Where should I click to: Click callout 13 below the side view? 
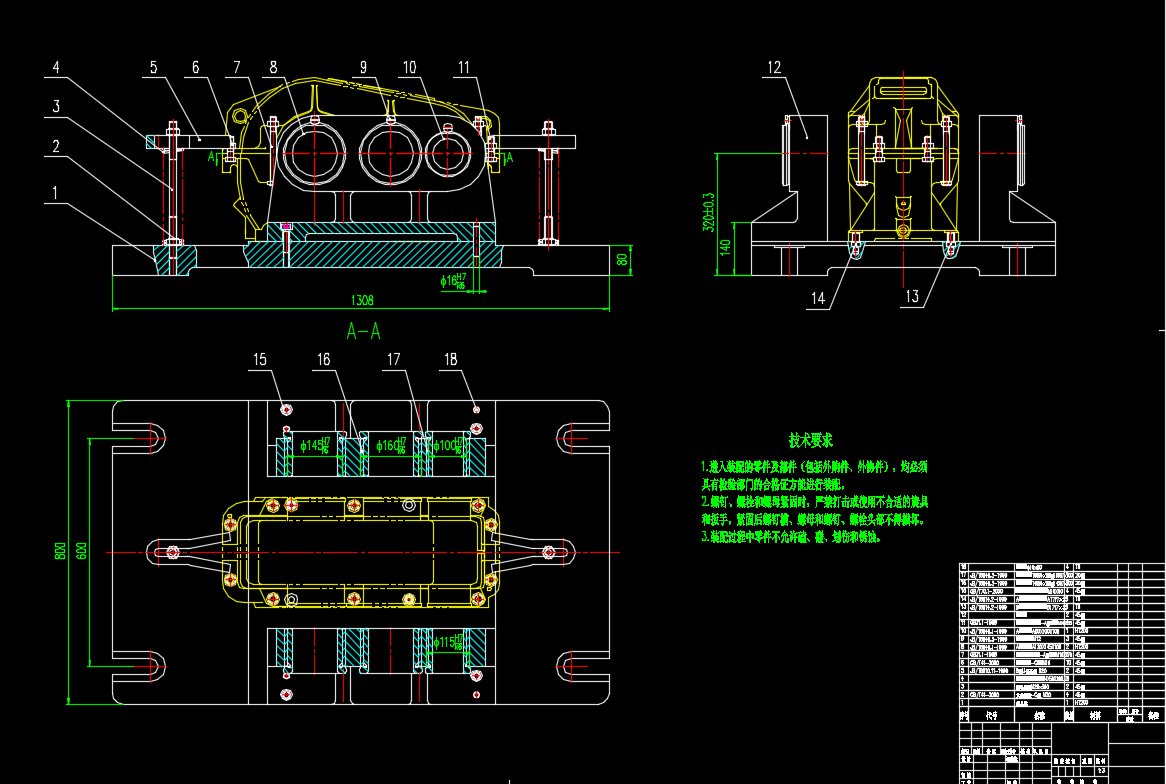pyautogui.click(x=912, y=297)
